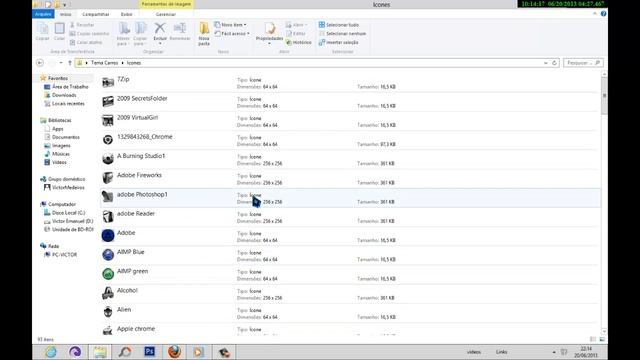Open PC-VICTOR under Rede
The height and width of the screenshot is (360, 640).
click(x=64, y=255)
